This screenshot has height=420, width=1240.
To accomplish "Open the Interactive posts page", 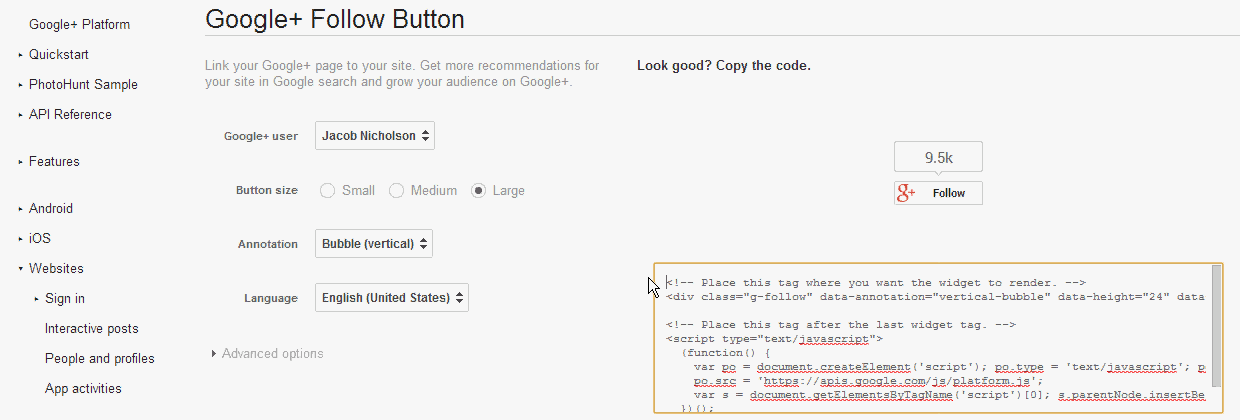I will click(x=91, y=328).
